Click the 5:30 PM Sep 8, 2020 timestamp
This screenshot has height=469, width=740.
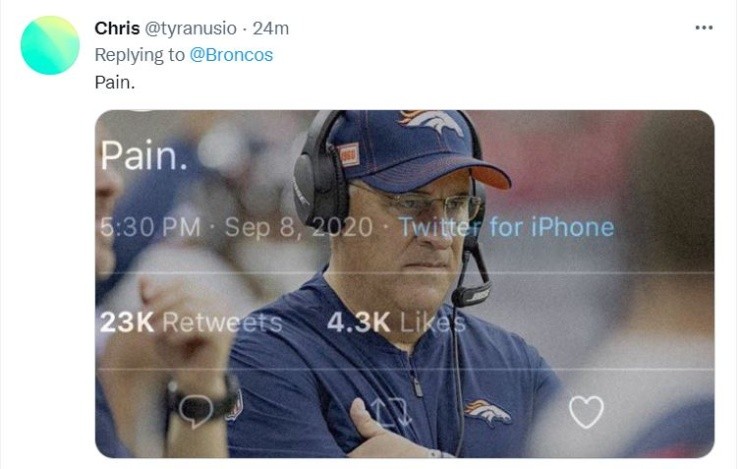click(x=236, y=227)
